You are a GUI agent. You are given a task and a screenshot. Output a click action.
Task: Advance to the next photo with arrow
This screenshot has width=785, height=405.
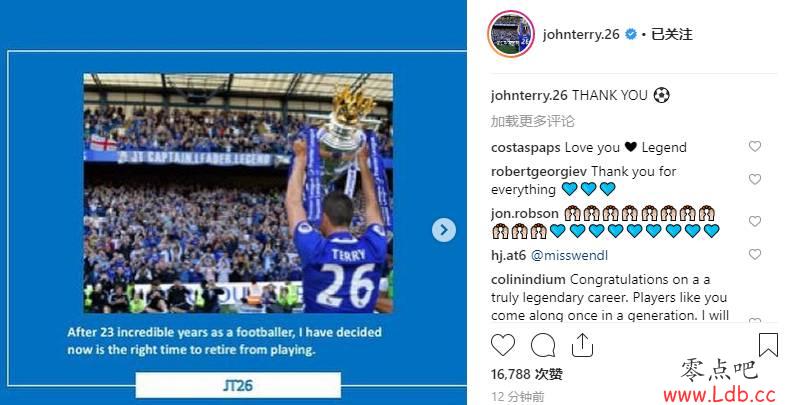(444, 230)
